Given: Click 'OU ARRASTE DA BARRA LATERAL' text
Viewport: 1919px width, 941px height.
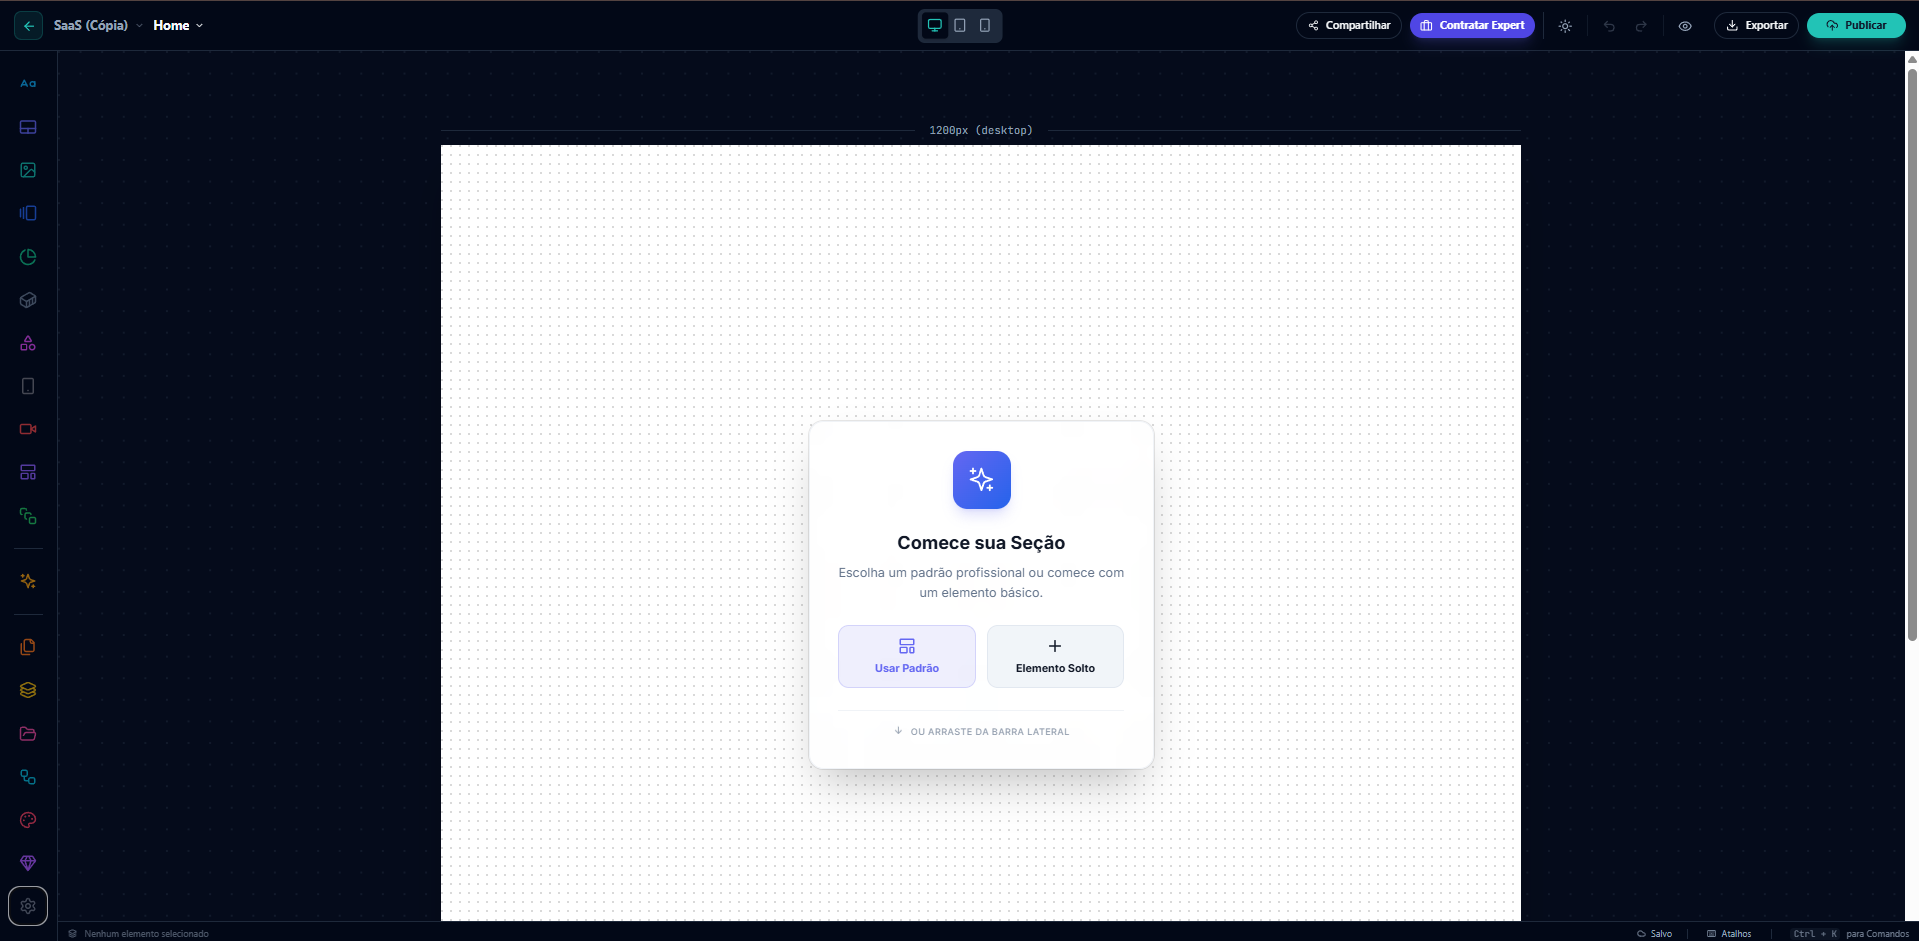Looking at the screenshot, I should click(989, 732).
